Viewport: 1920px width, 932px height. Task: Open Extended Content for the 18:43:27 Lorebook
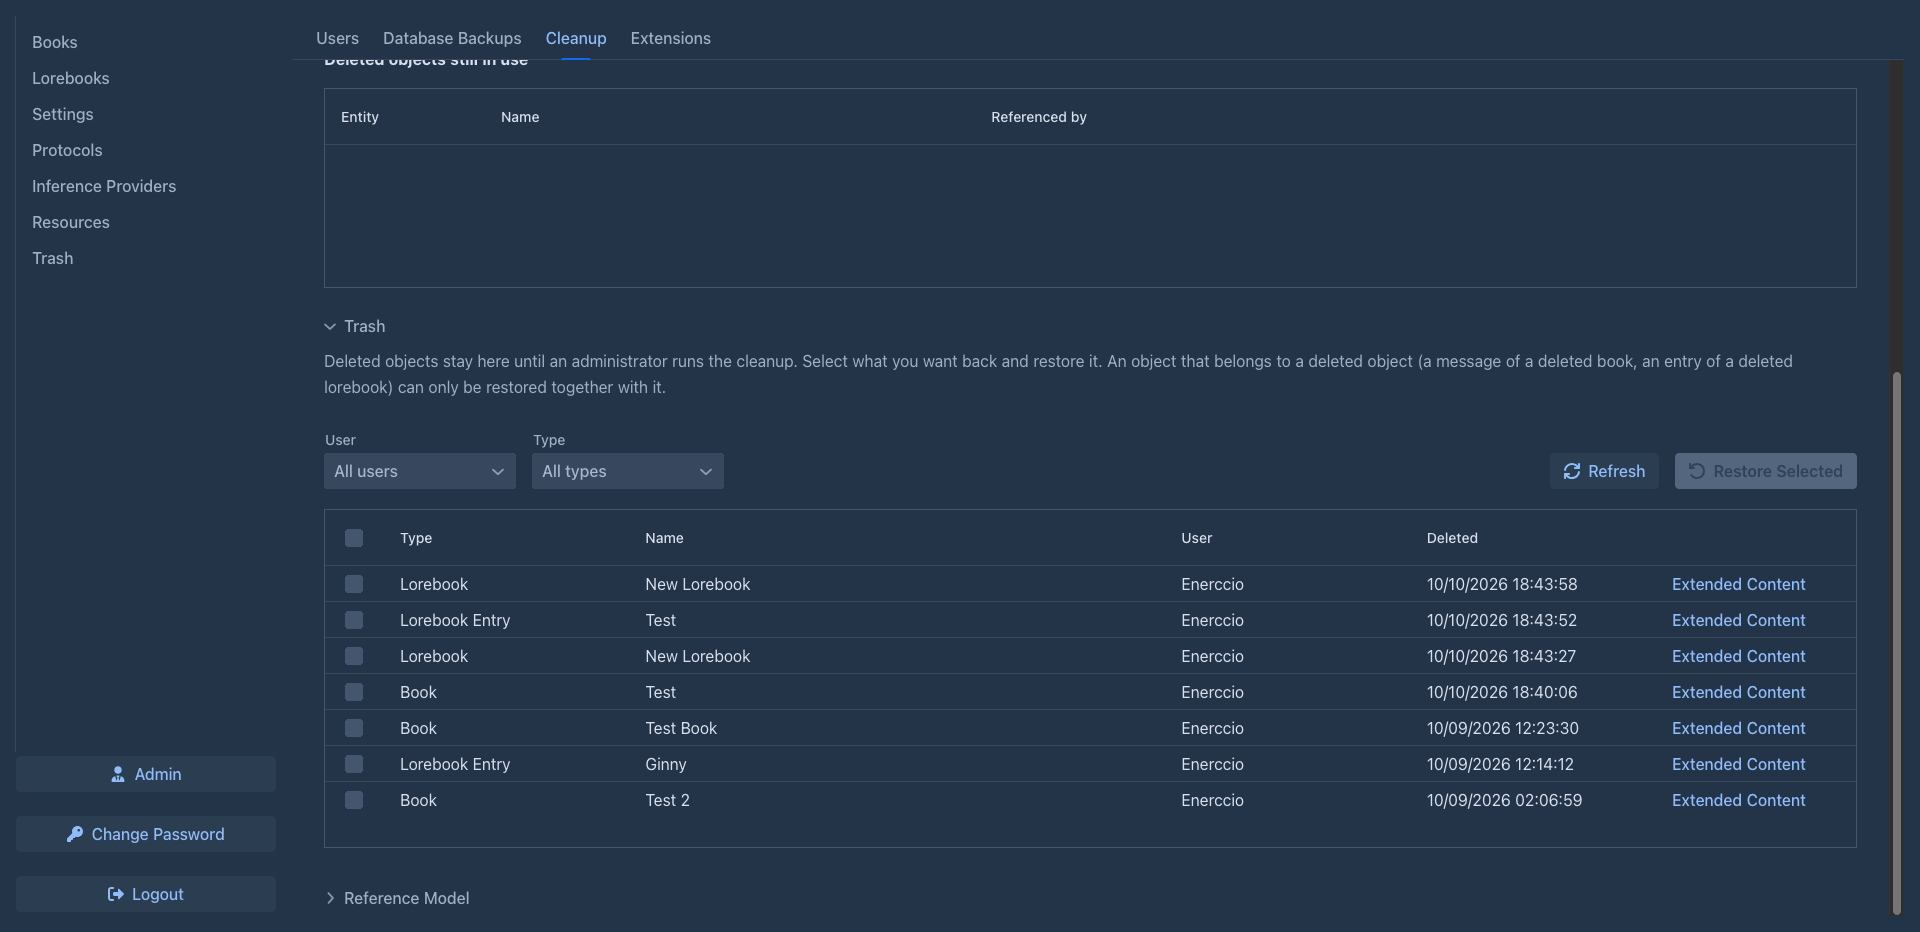[x=1738, y=656]
